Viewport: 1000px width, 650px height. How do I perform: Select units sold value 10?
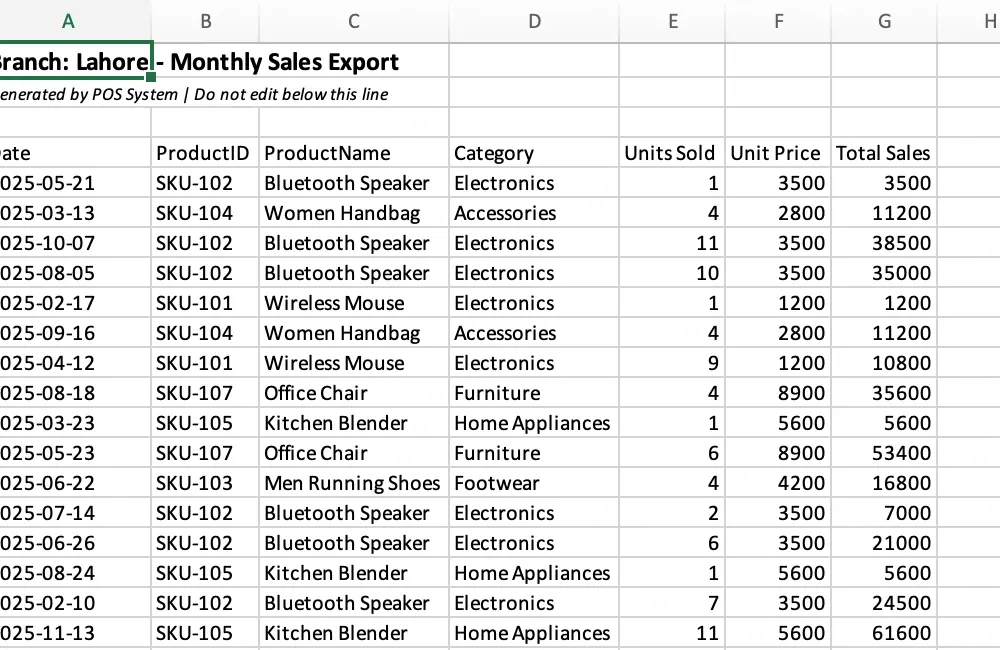click(672, 273)
